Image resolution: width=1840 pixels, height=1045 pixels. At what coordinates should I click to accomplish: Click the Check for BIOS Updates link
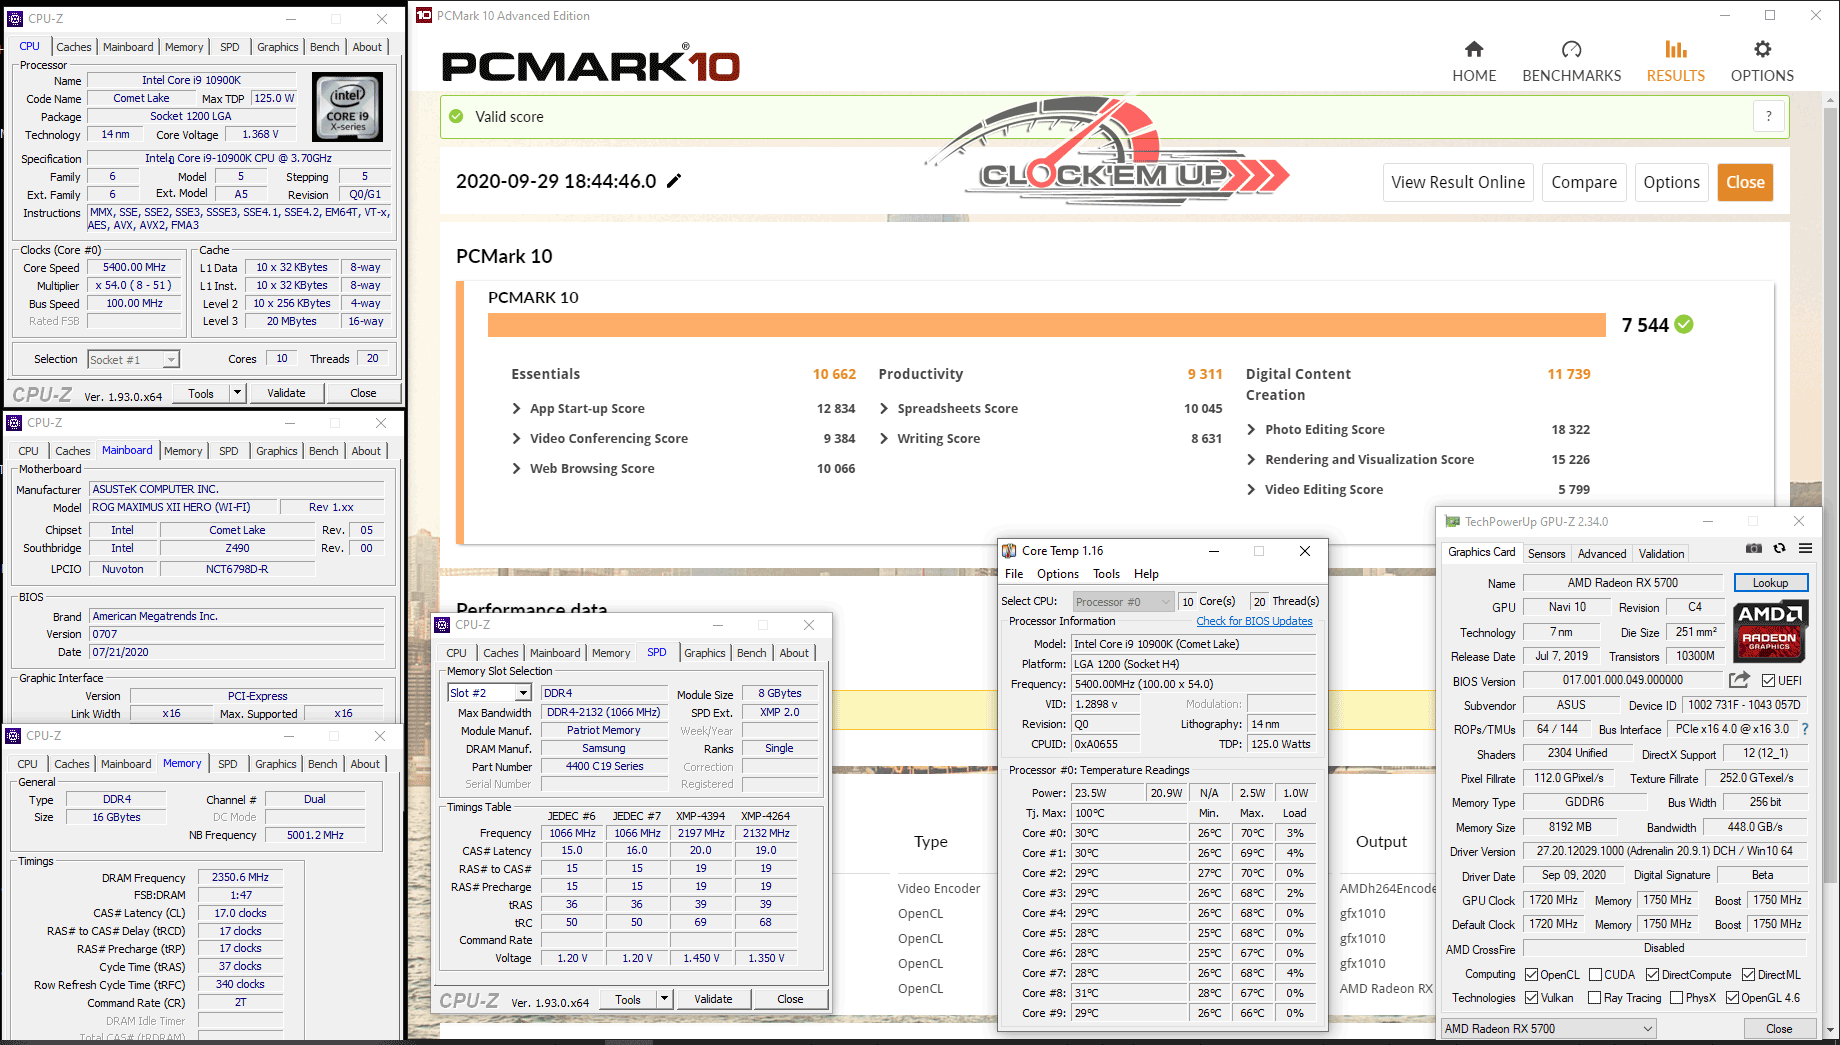pyautogui.click(x=1254, y=621)
